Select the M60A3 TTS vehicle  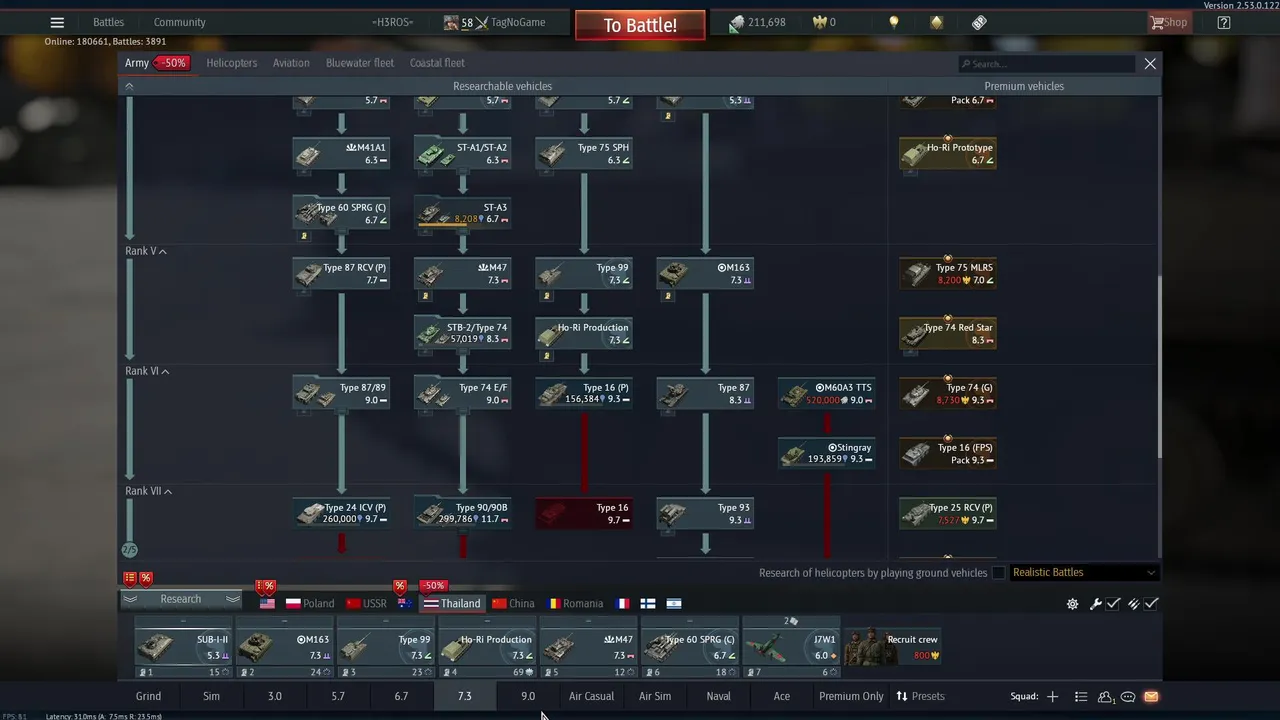coord(827,393)
